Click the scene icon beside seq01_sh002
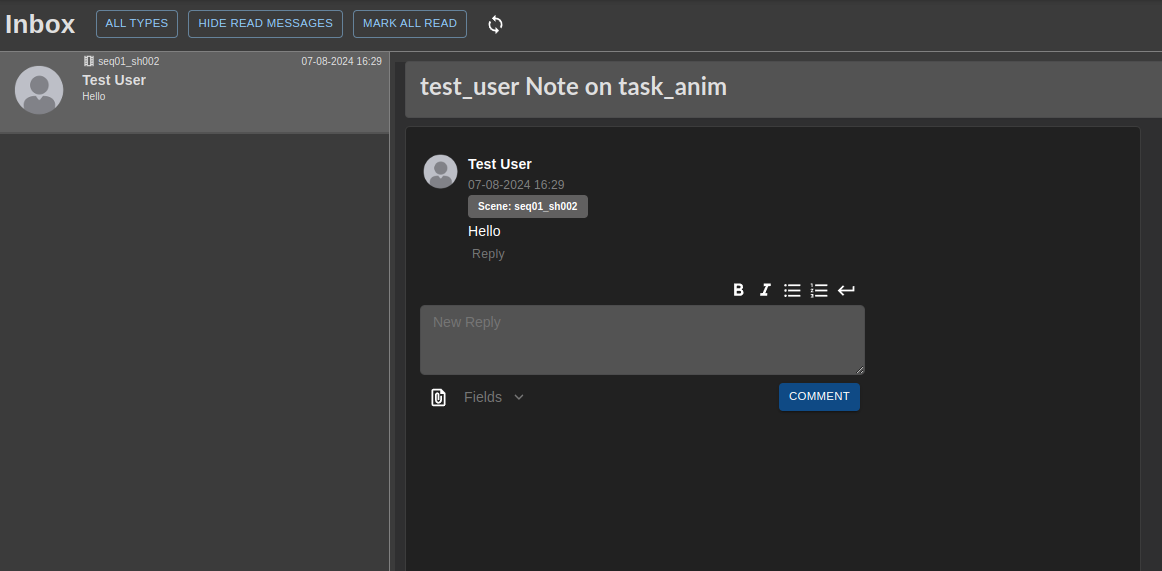 89,61
